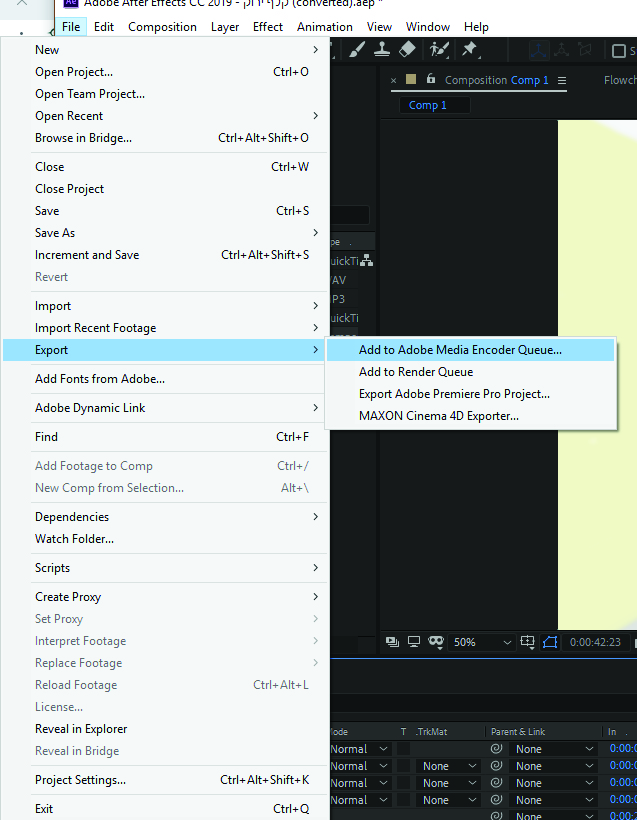The width and height of the screenshot is (637, 820).
Task: Open the Effect menu
Action: [x=268, y=27]
